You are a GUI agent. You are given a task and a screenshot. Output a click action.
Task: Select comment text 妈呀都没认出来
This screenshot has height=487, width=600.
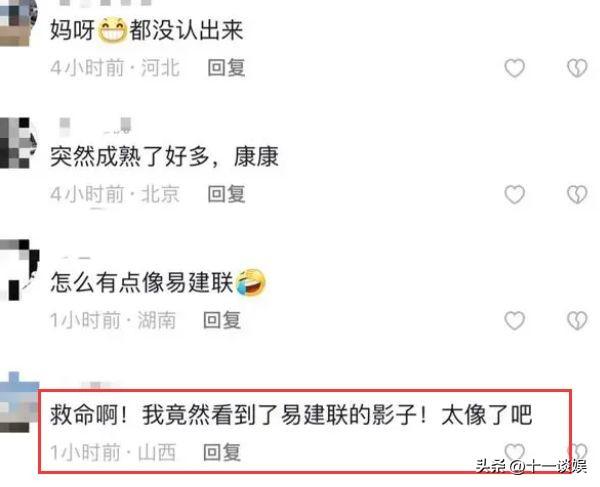coord(147,30)
